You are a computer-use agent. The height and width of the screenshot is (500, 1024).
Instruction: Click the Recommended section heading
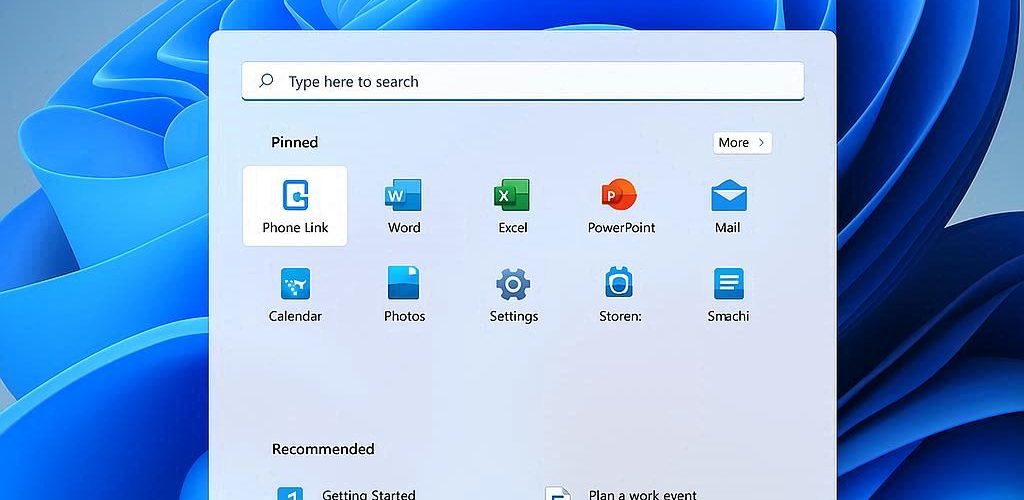click(x=323, y=449)
